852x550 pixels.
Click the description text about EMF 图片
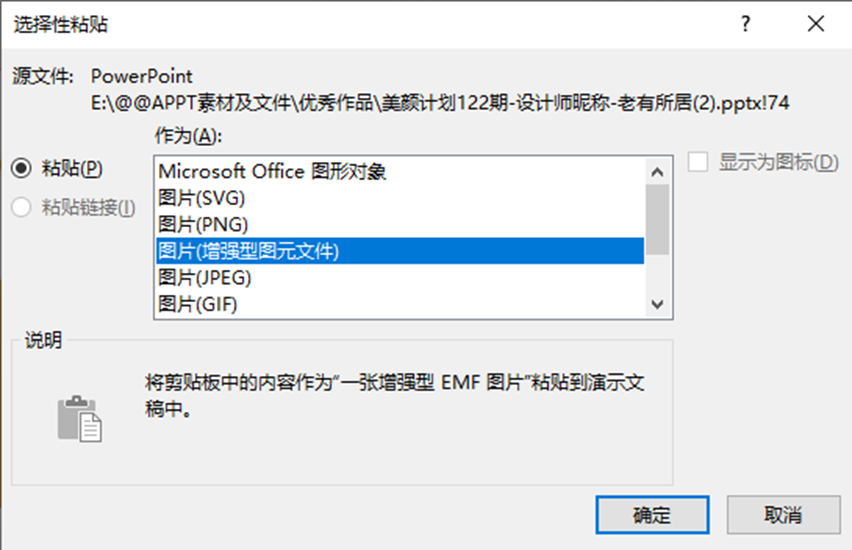coord(394,396)
